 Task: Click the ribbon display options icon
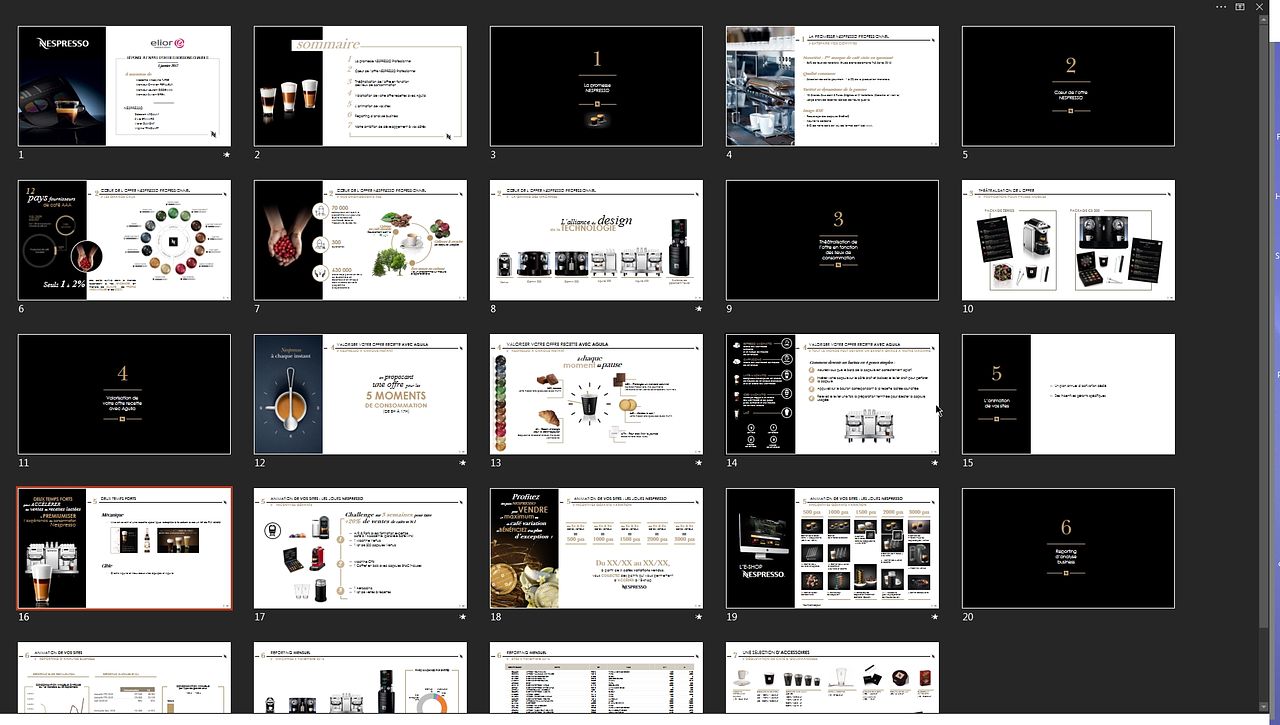point(1240,7)
